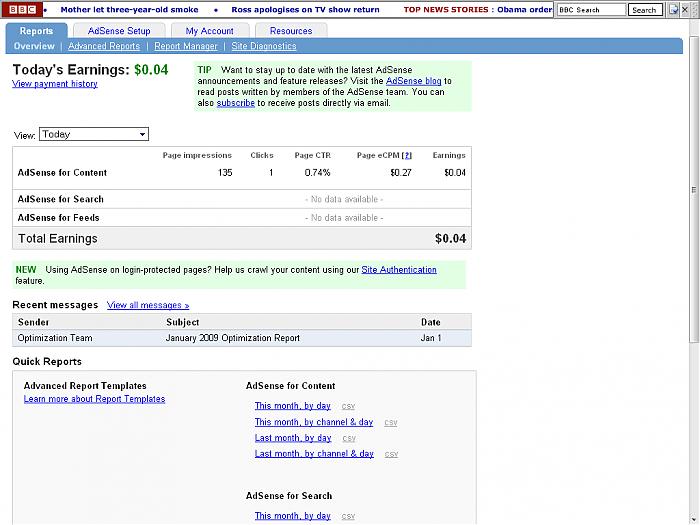Open 'Ross apologises on TV show return' headline
The image size is (700, 525).
click(x=305, y=9)
